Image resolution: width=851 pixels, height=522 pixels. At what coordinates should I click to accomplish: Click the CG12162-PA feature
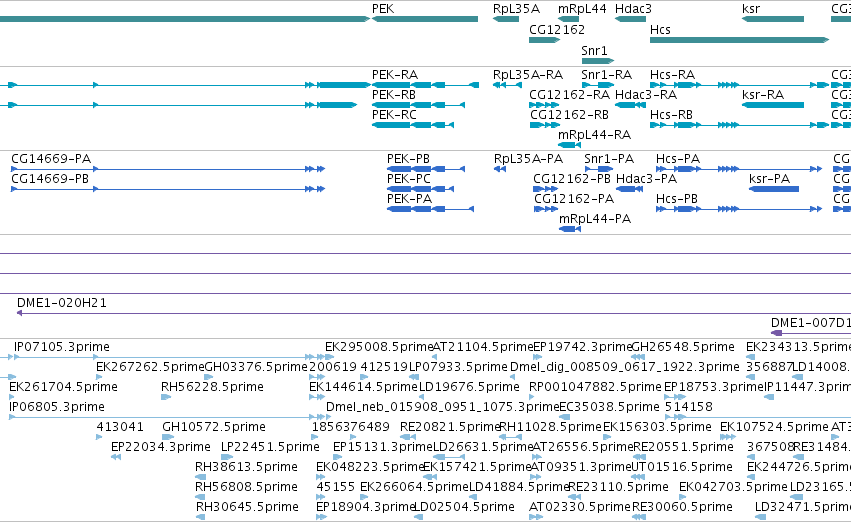coord(546,209)
